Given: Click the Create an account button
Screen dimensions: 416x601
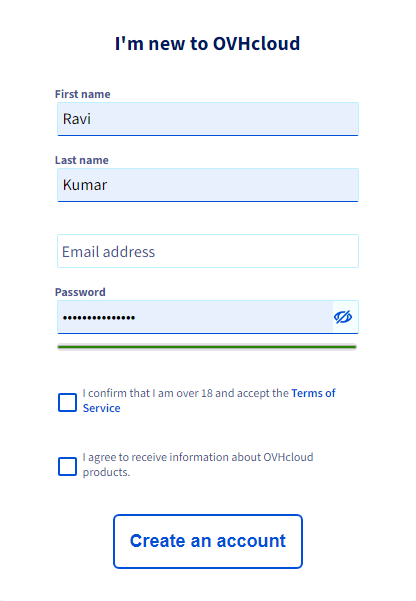Looking at the screenshot, I should pyautogui.click(x=208, y=541).
